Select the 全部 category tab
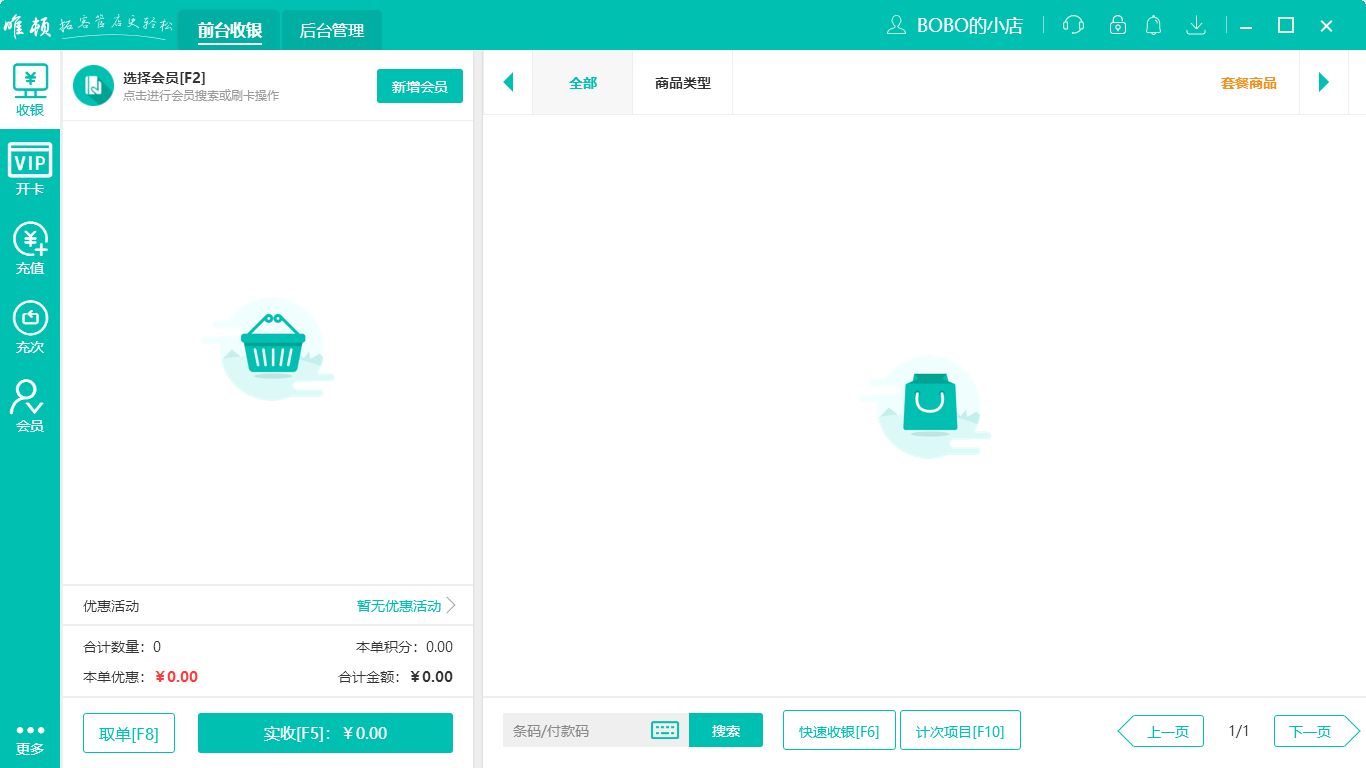1366x768 pixels. [583, 83]
